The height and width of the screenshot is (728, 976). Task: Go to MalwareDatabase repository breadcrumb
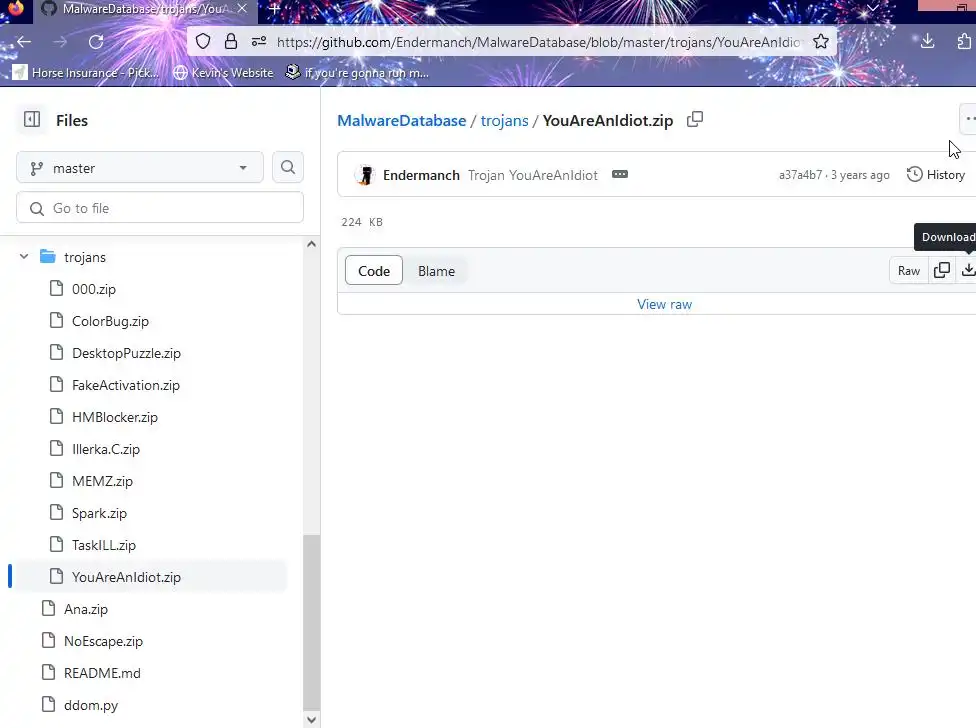401,120
